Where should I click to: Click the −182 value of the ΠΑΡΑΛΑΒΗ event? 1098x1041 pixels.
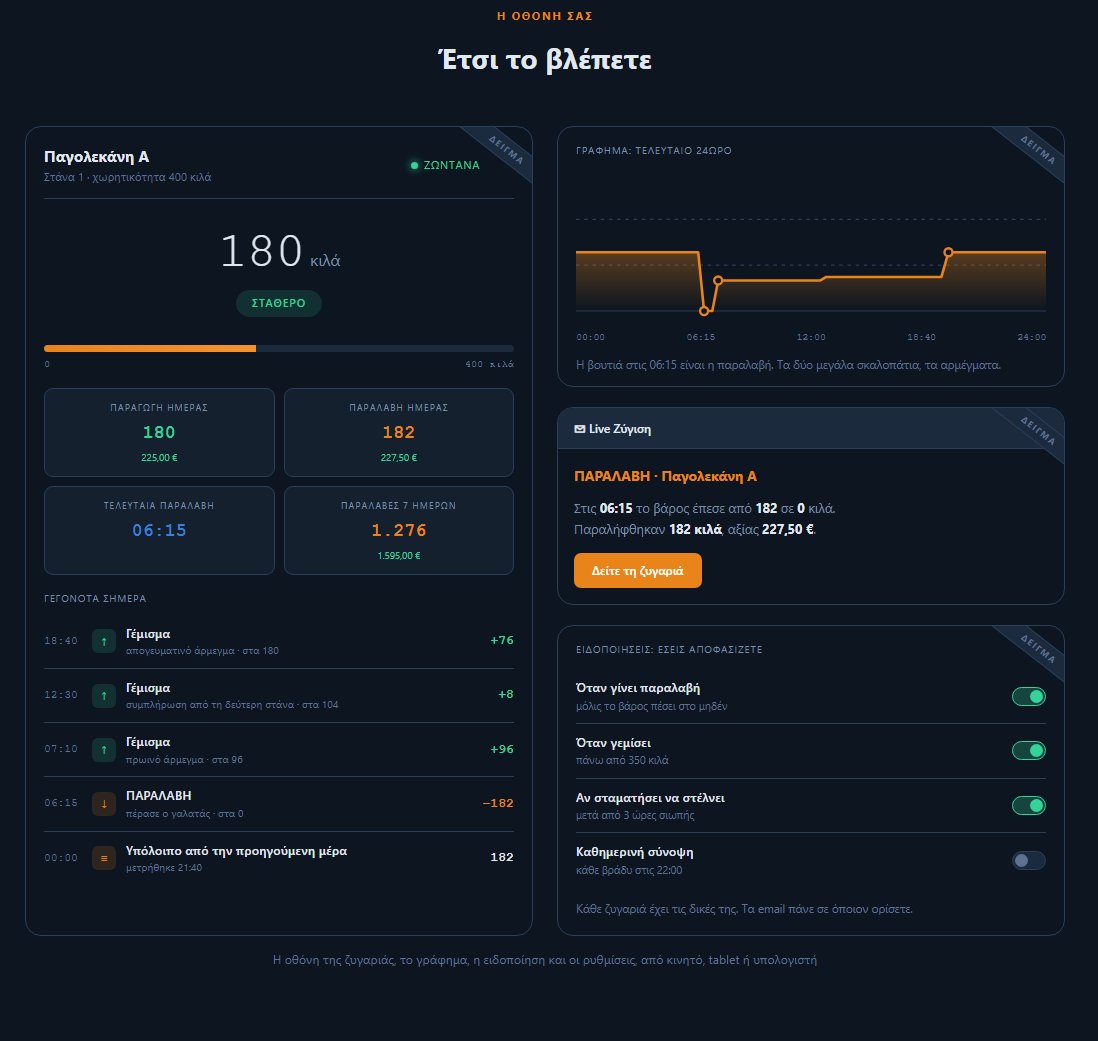click(x=498, y=803)
